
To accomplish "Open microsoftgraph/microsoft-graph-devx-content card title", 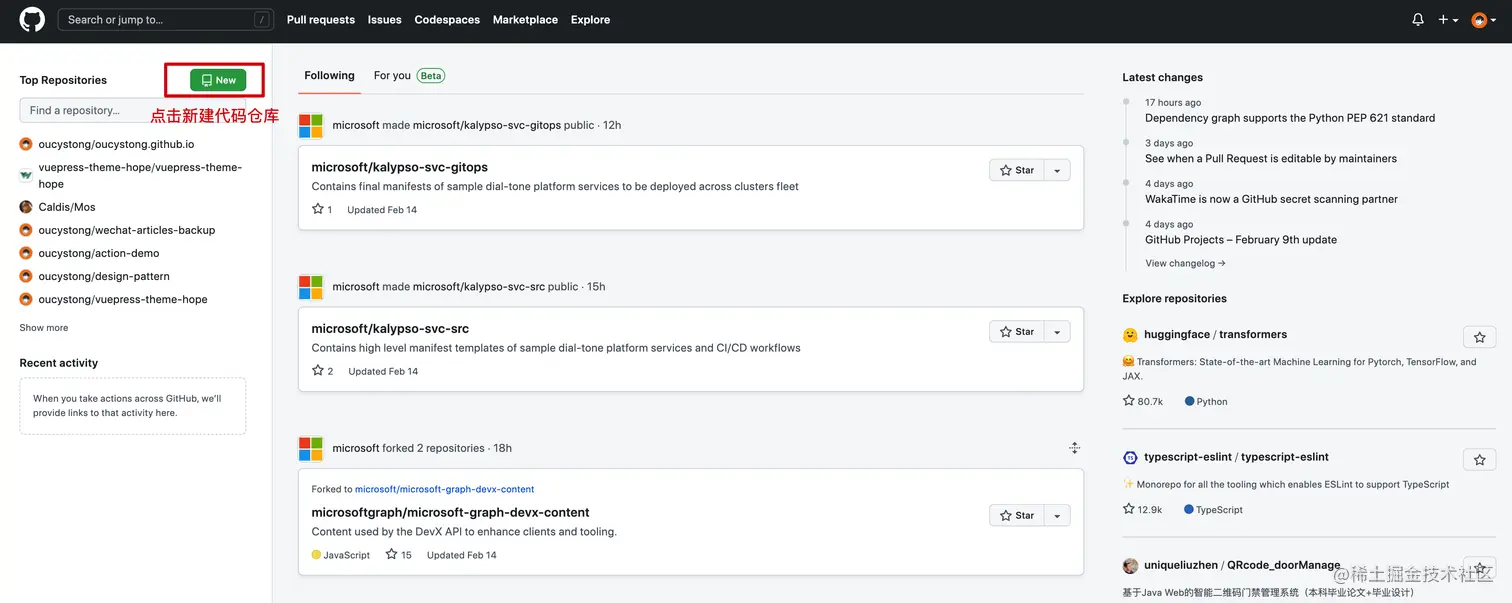I will pyautogui.click(x=450, y=512).
